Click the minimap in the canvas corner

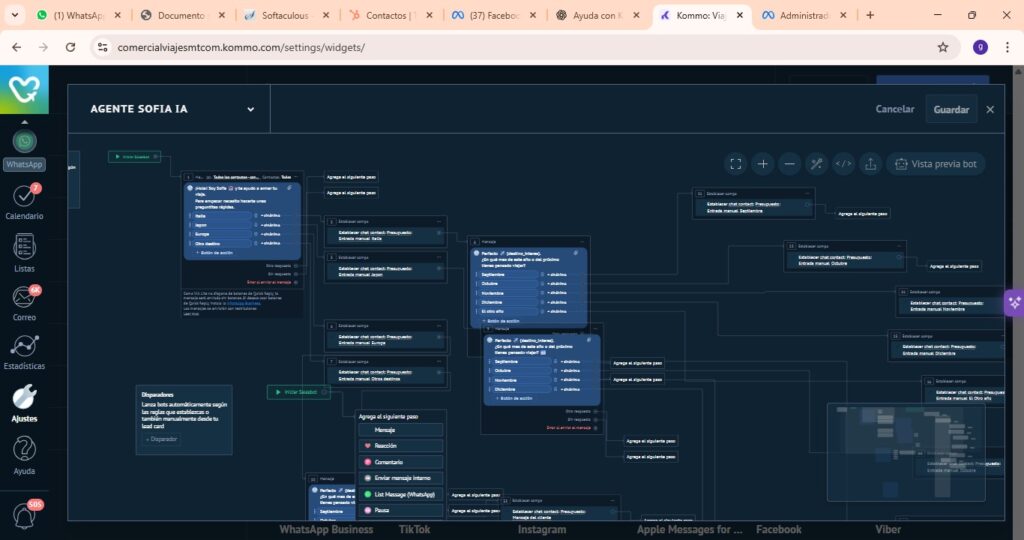tap(905, 452)
